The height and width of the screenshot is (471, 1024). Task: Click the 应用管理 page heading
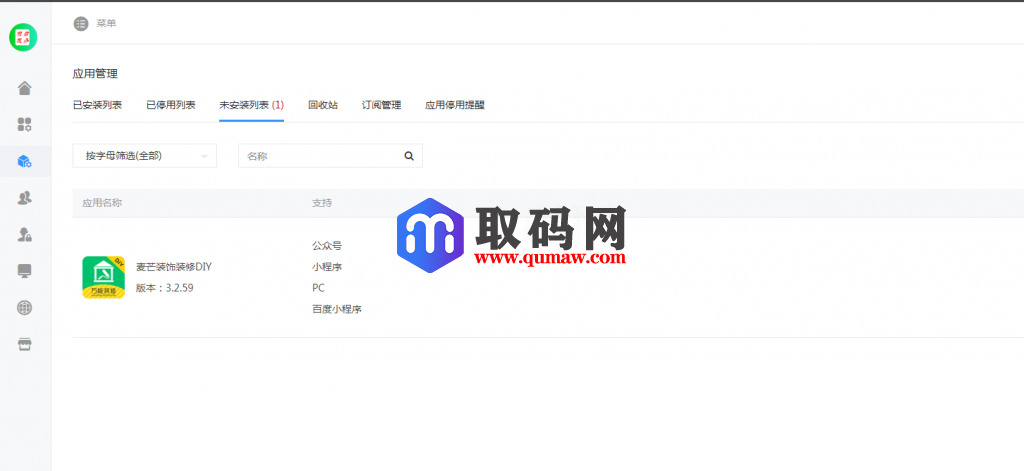tap(95, 74)
